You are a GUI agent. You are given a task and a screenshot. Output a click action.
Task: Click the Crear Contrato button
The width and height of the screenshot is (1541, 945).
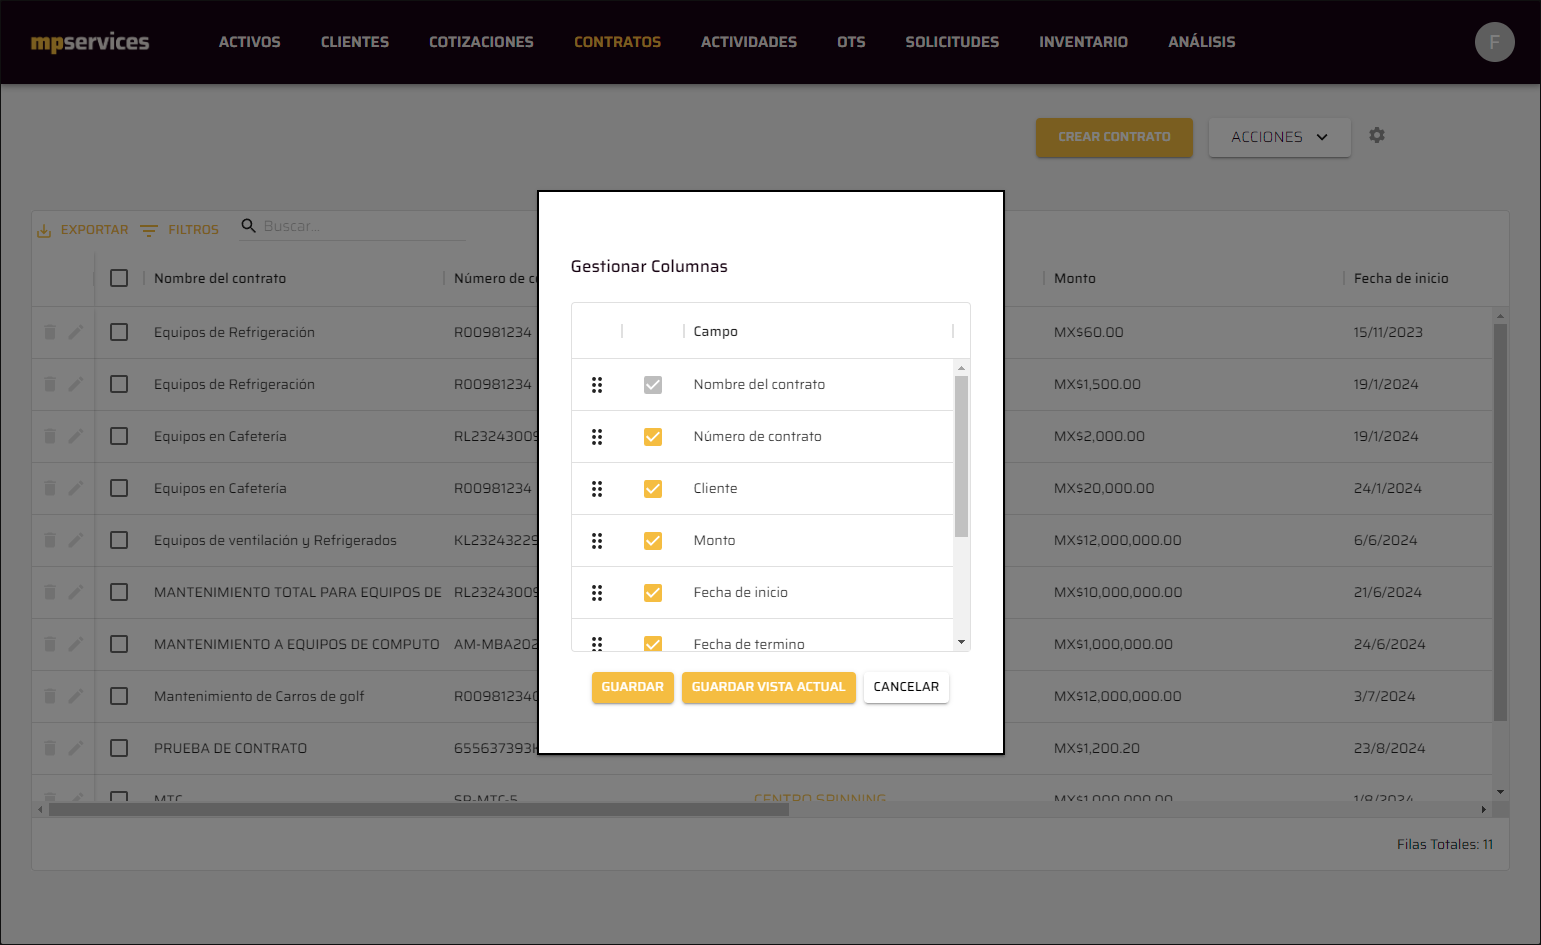pyautogui.click(x=1114, y=137)
